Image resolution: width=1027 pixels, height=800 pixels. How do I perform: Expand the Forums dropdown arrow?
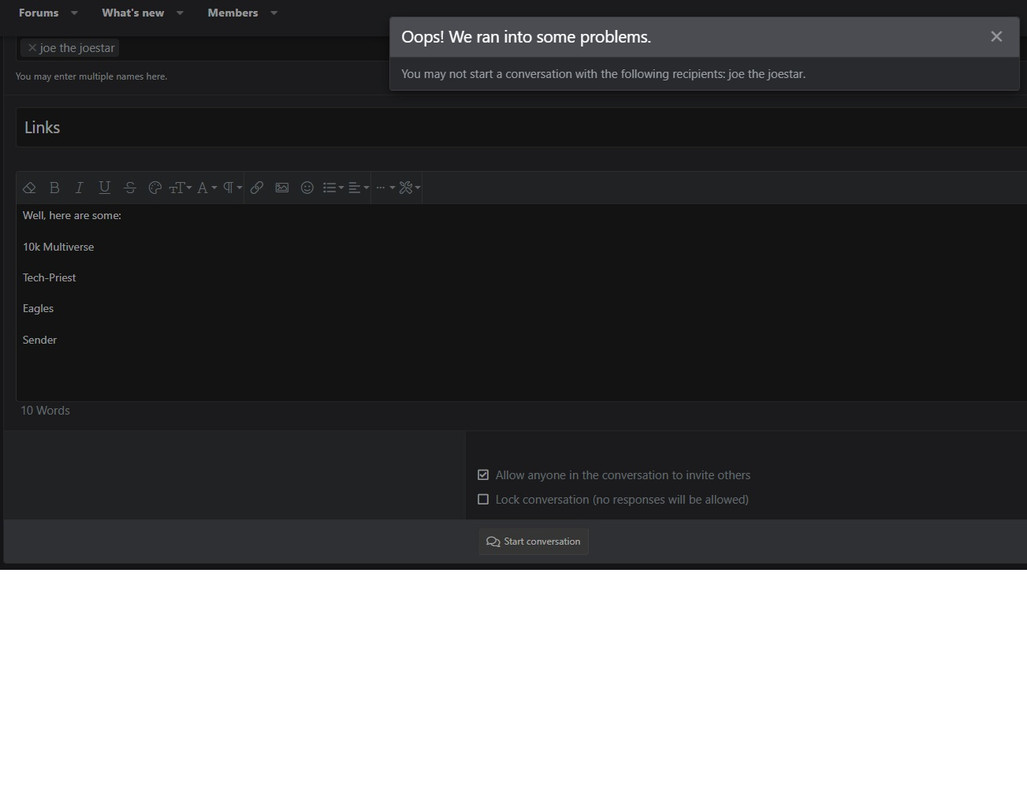(x=74, y=12)
